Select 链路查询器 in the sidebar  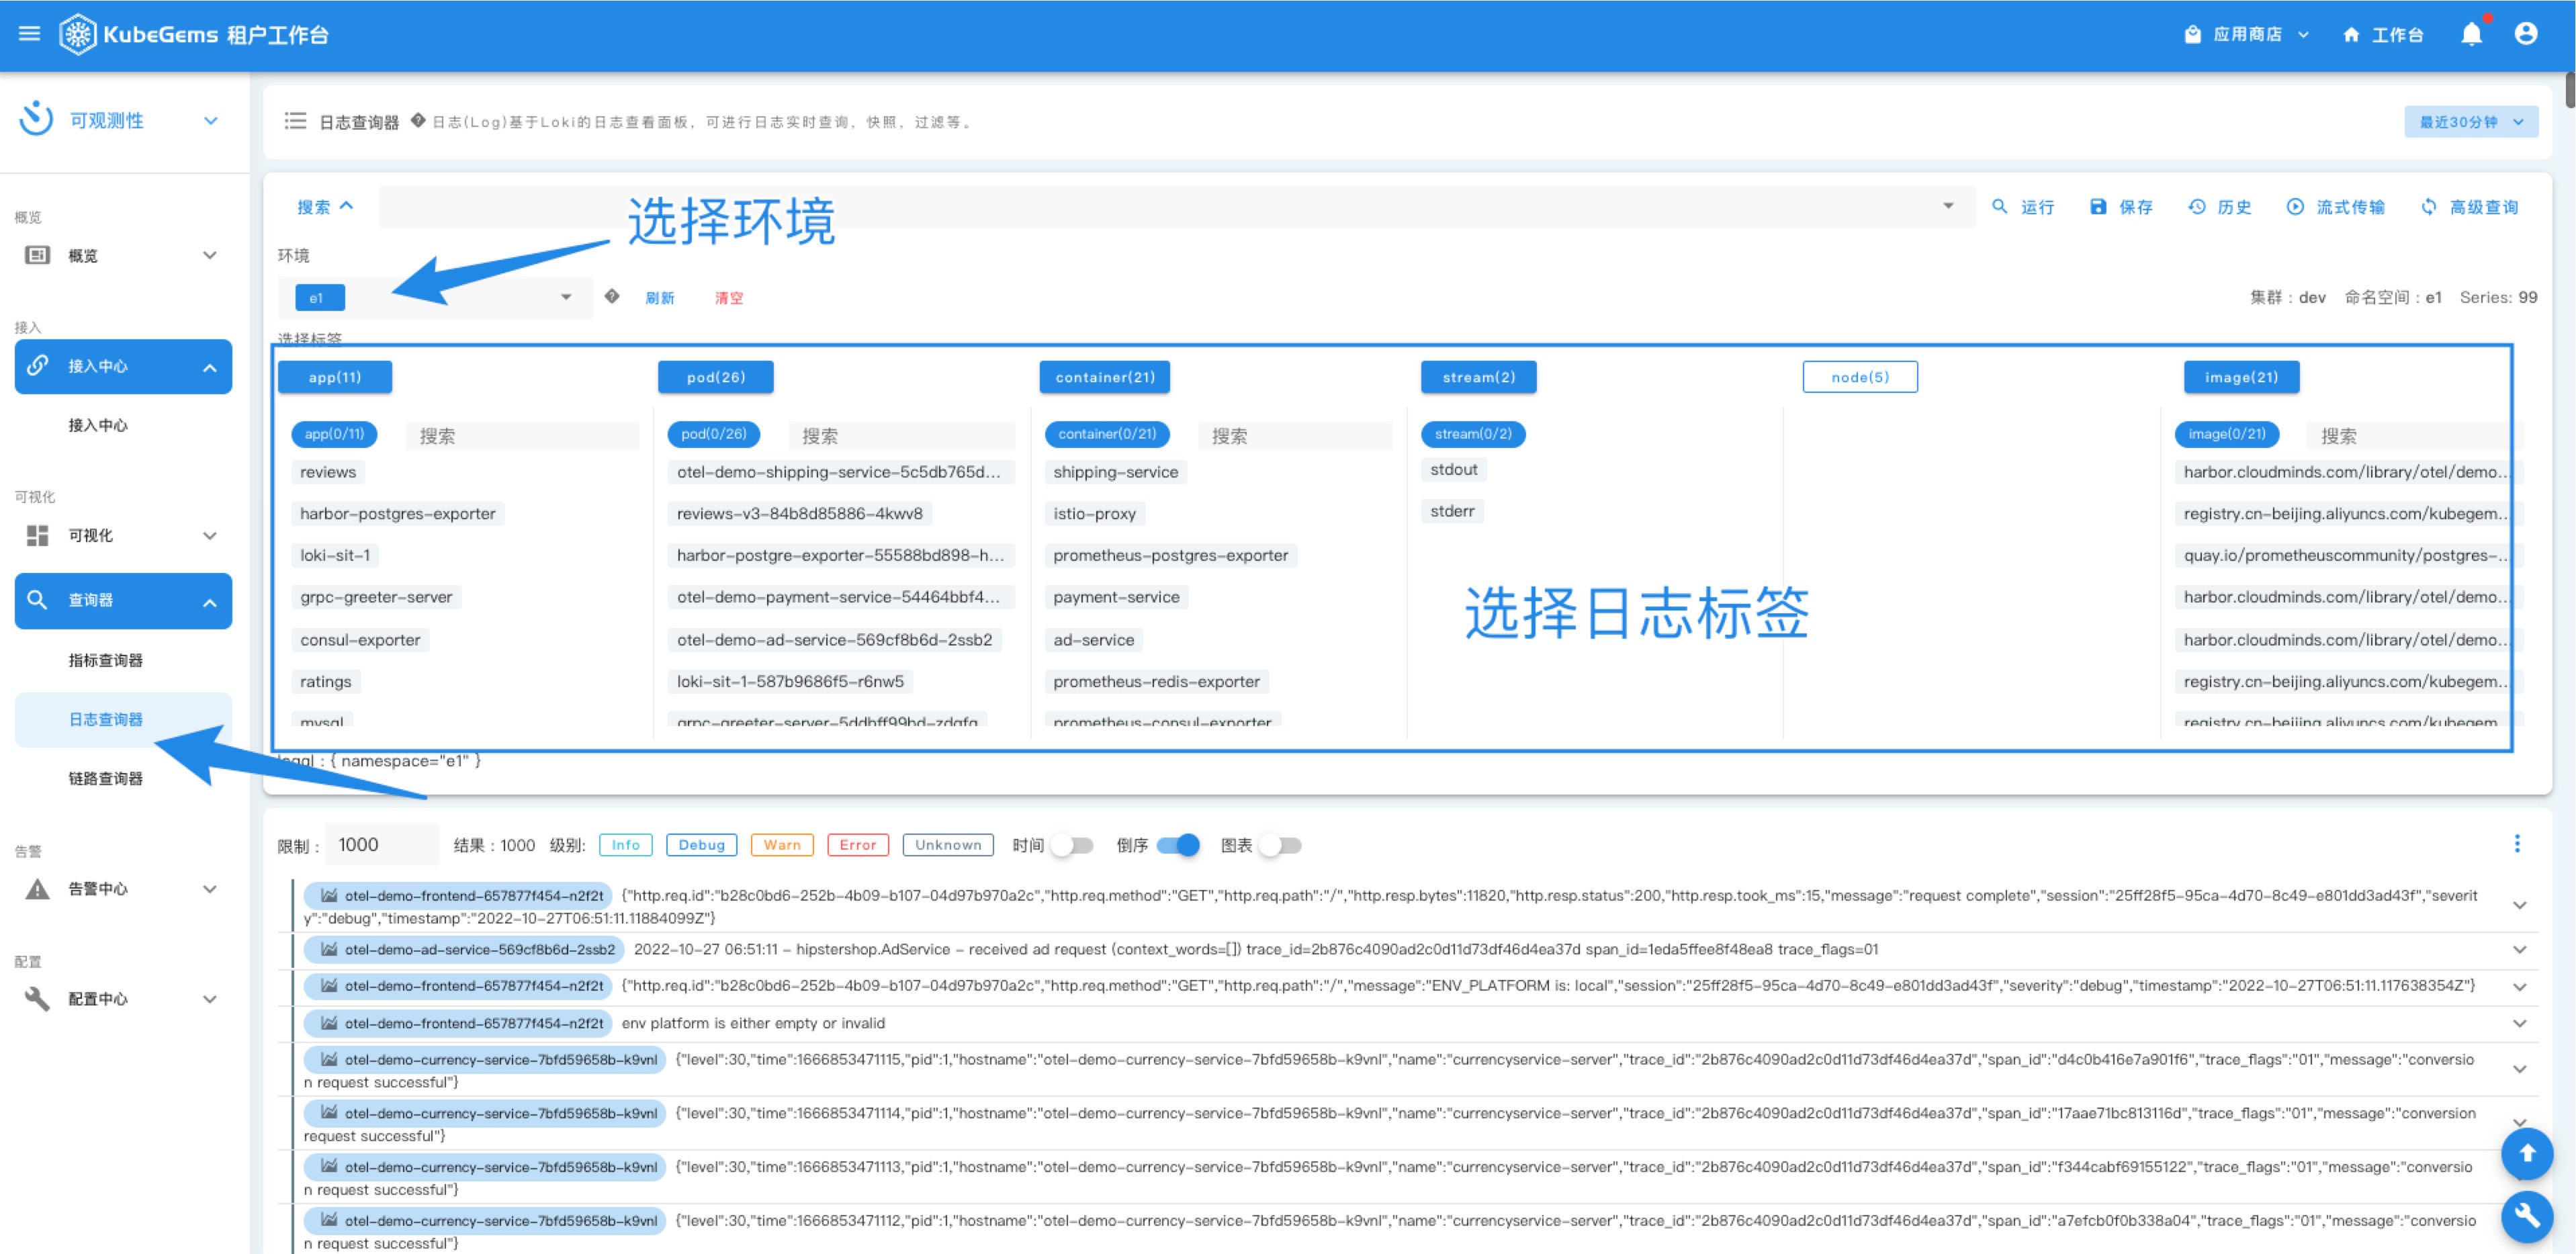[105, 778]
